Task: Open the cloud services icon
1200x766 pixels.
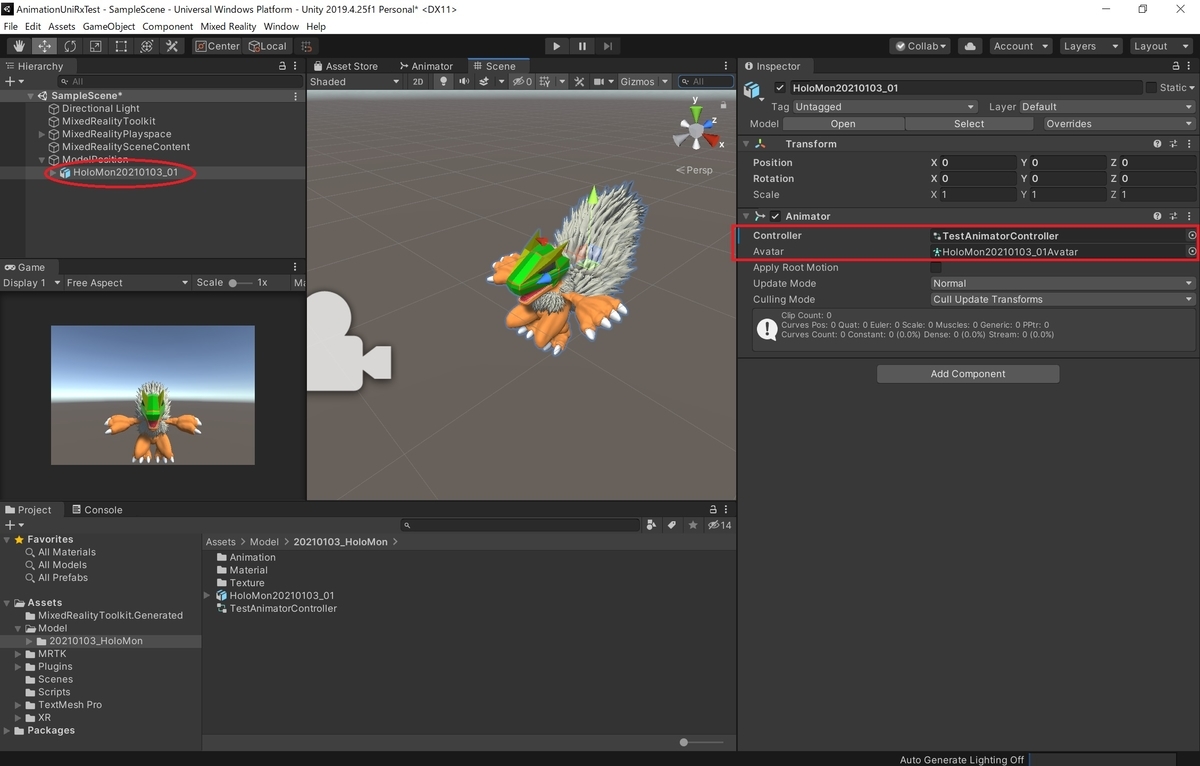Action: click(969, 46)
